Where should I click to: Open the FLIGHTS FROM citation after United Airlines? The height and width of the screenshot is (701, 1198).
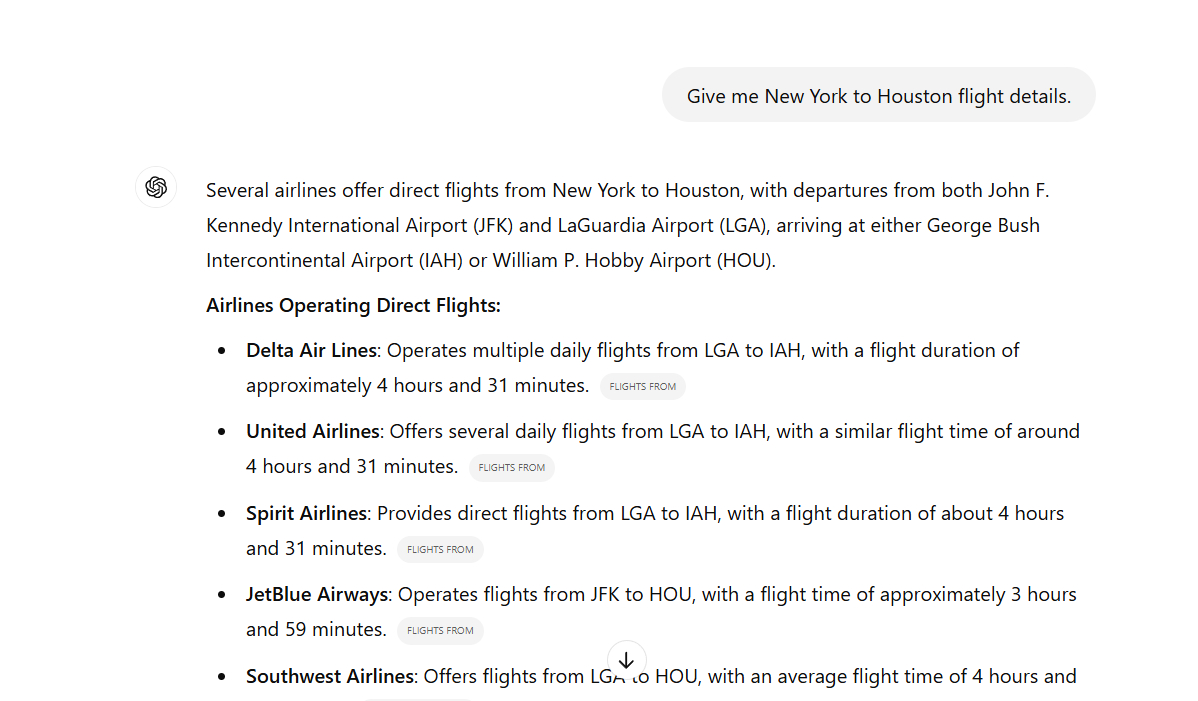pos(511,468)
